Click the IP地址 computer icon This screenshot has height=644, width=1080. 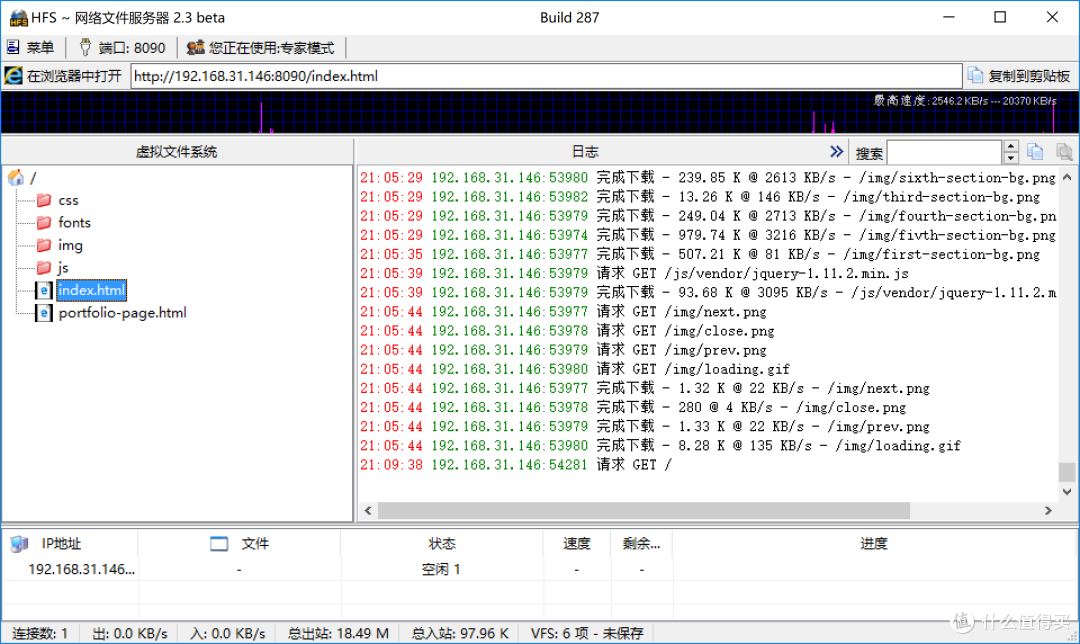click(19, 544)
